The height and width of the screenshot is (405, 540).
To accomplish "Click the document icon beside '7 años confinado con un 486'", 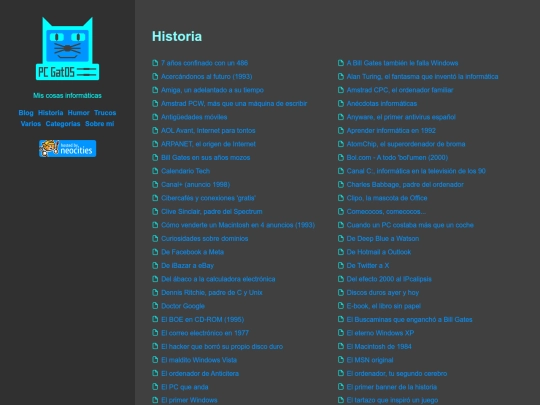I will [x=155, y=63].
